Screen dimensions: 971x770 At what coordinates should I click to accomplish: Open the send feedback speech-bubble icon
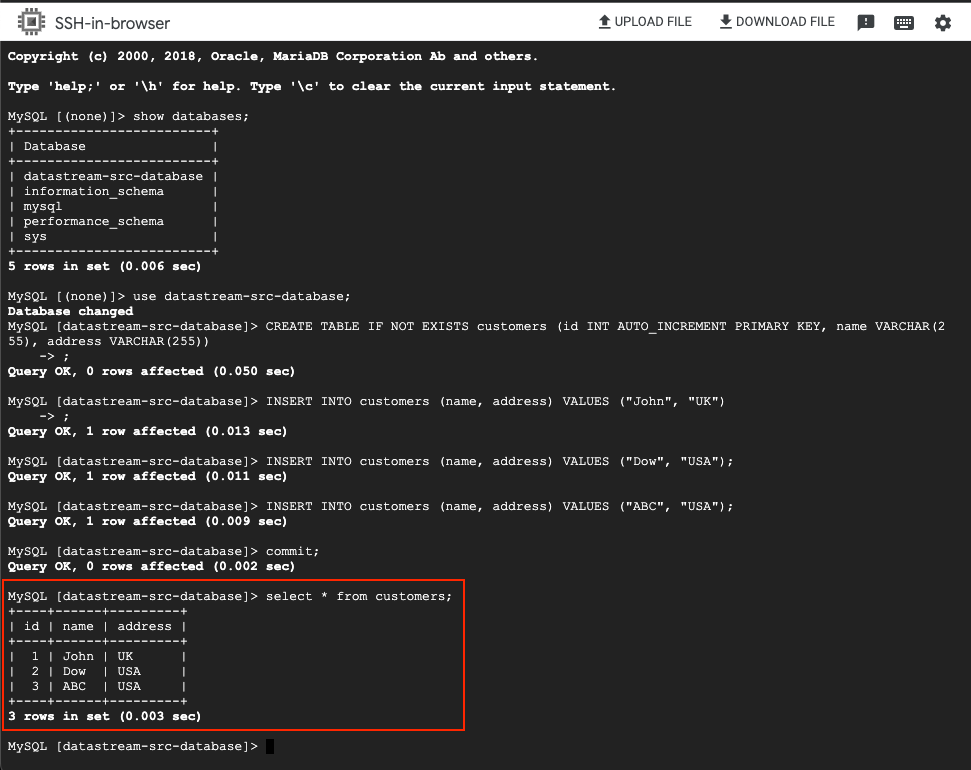[x=866, y=23]
